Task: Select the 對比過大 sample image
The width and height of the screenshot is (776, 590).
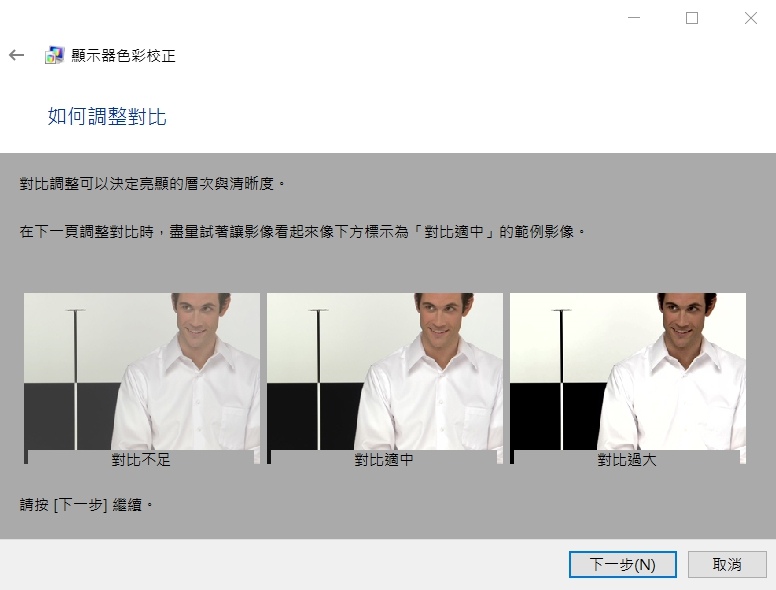Action: click(628, 371)
